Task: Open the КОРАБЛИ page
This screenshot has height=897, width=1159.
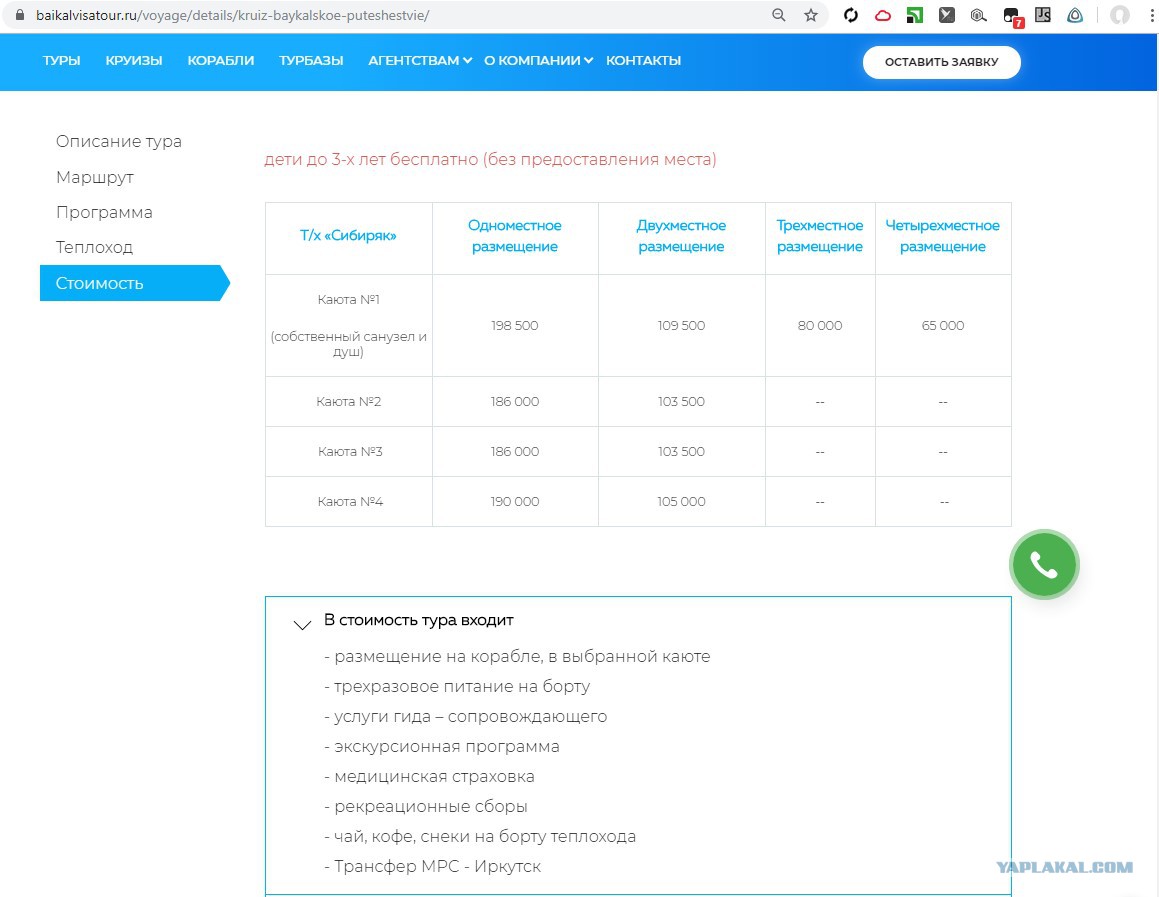Action: click(x=220, y=61)
